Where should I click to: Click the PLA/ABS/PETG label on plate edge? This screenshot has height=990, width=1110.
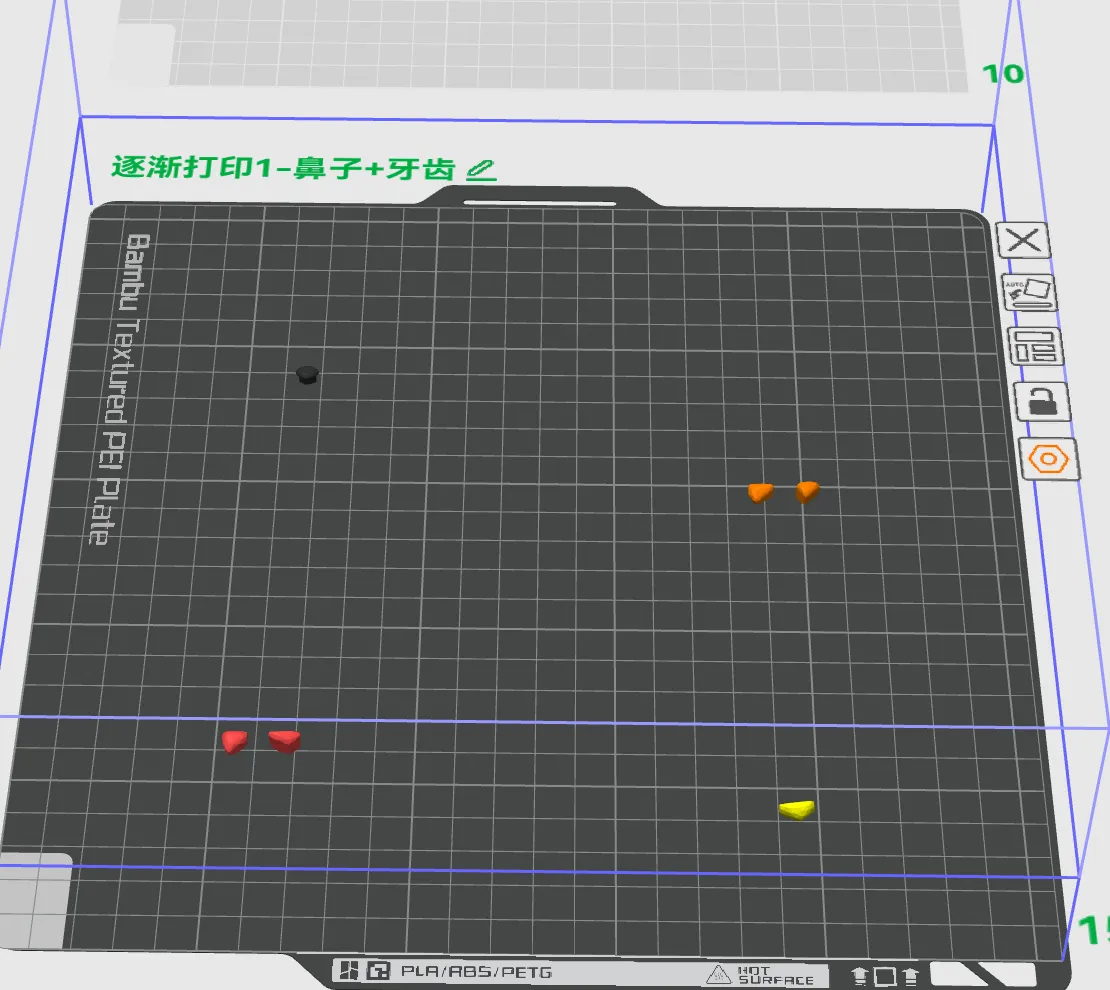click(475, 971)
